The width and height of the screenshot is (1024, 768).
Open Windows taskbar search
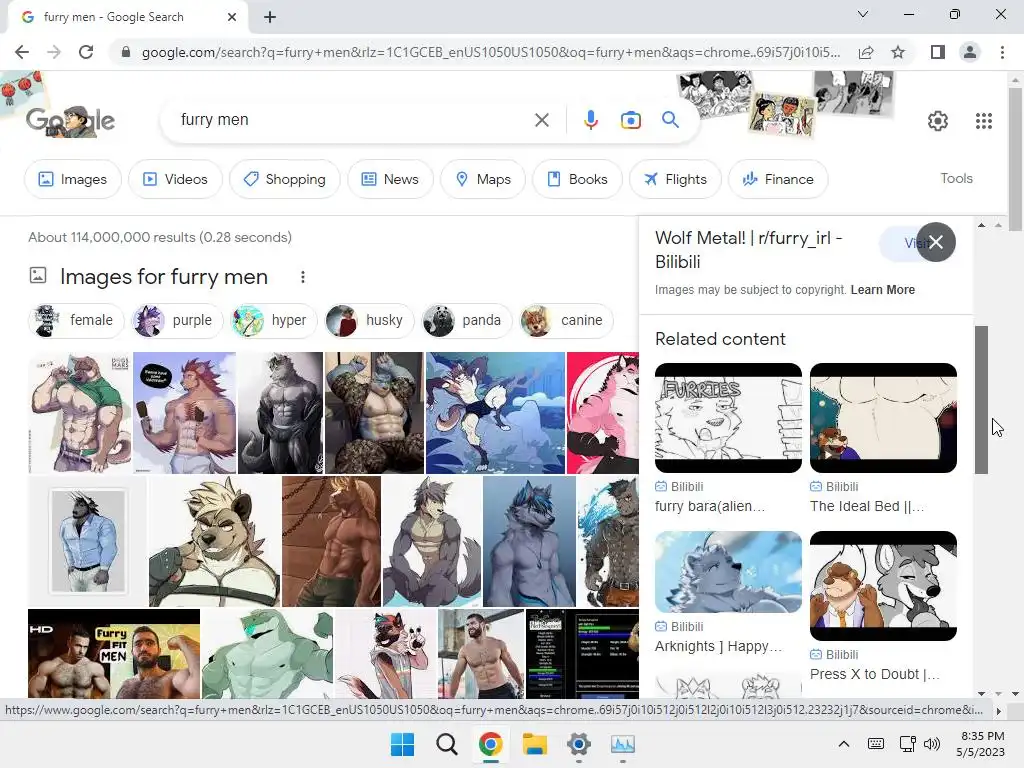447,744
